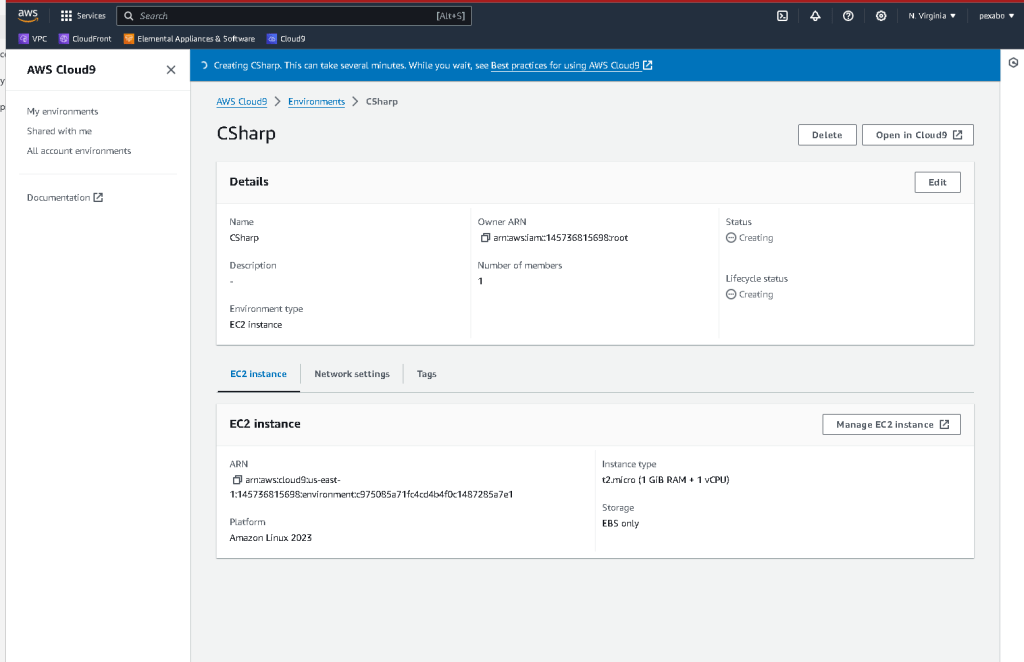Focus the top Search field
This screenshot has width=1024, height=662.
pos(294,16)
